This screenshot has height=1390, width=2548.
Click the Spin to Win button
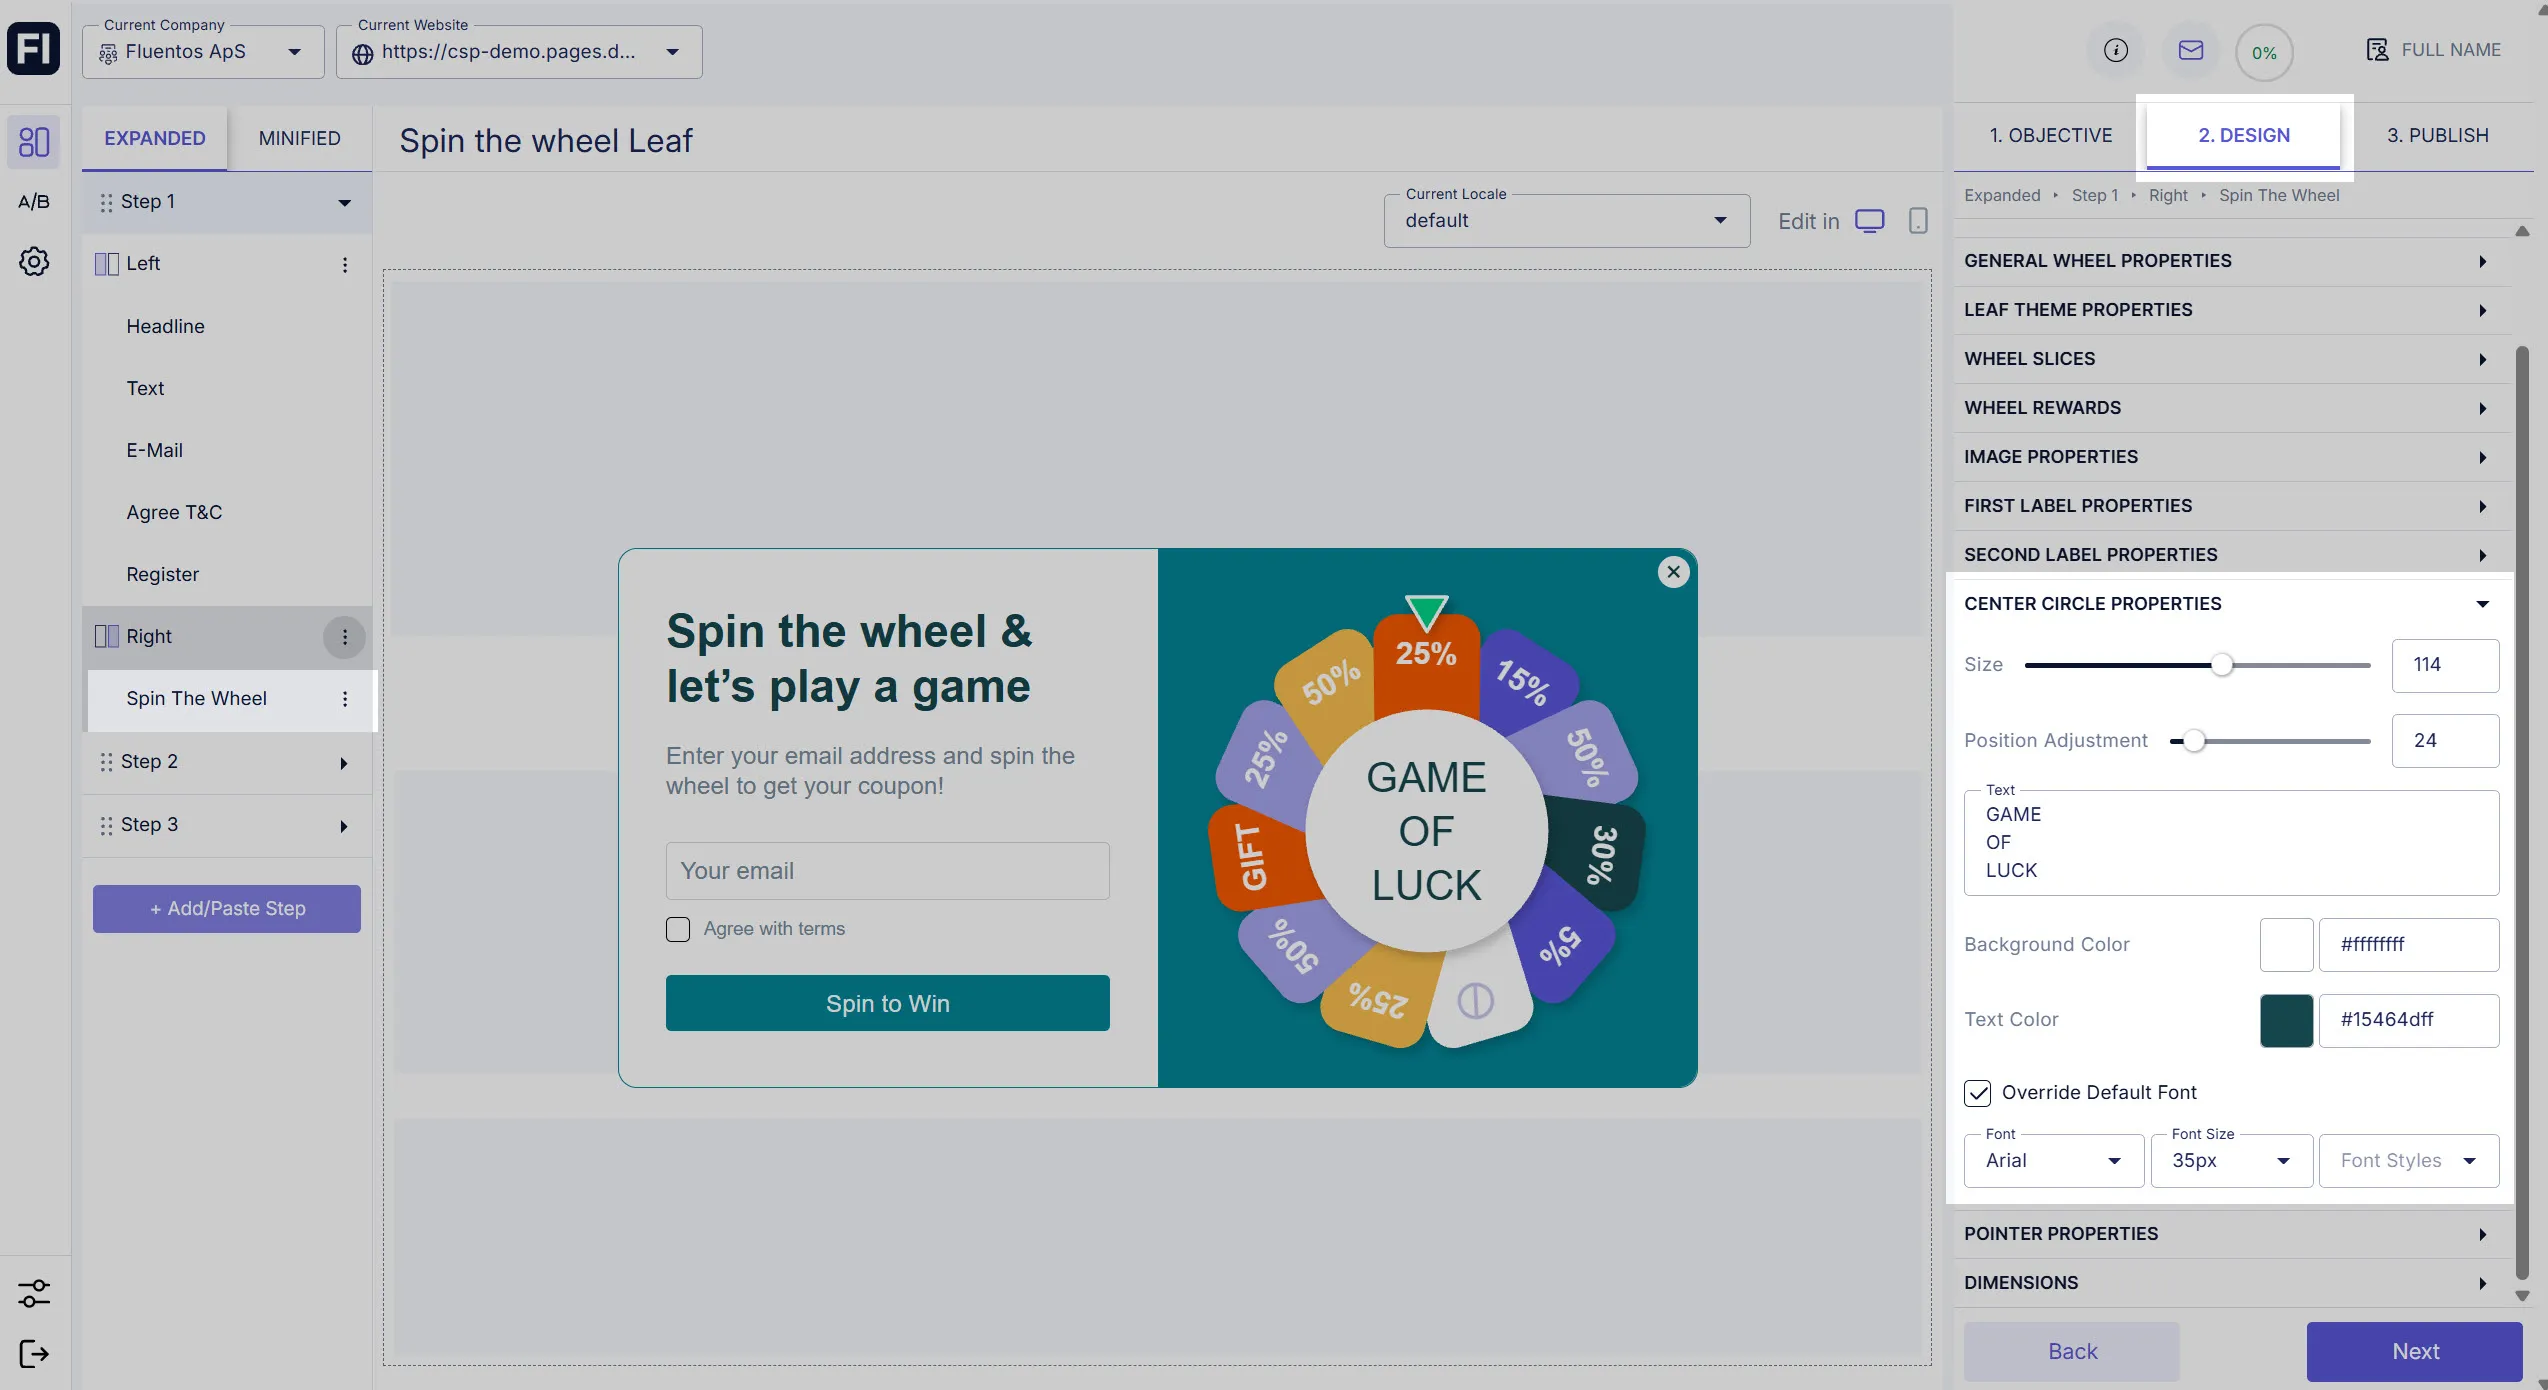coord(887,1003)
